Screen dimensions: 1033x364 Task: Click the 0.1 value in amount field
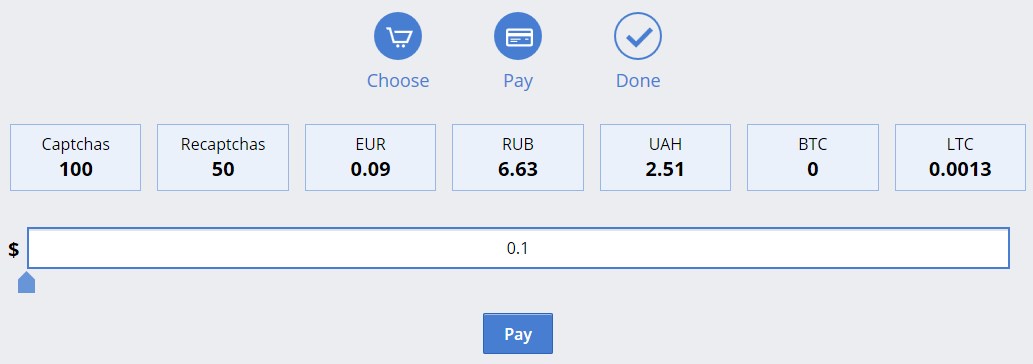(x=518, y=248)
